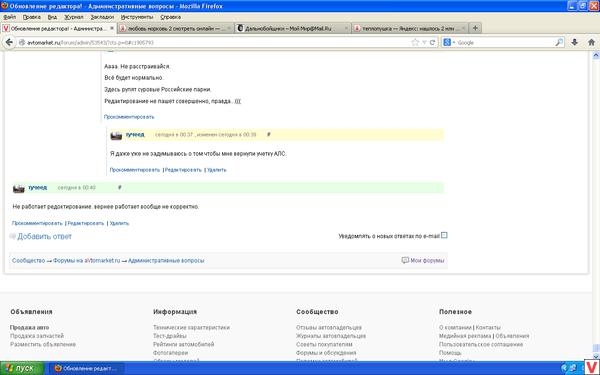Open the Инструменты menu
Screen dimensions: 600x375
point(137,17)
